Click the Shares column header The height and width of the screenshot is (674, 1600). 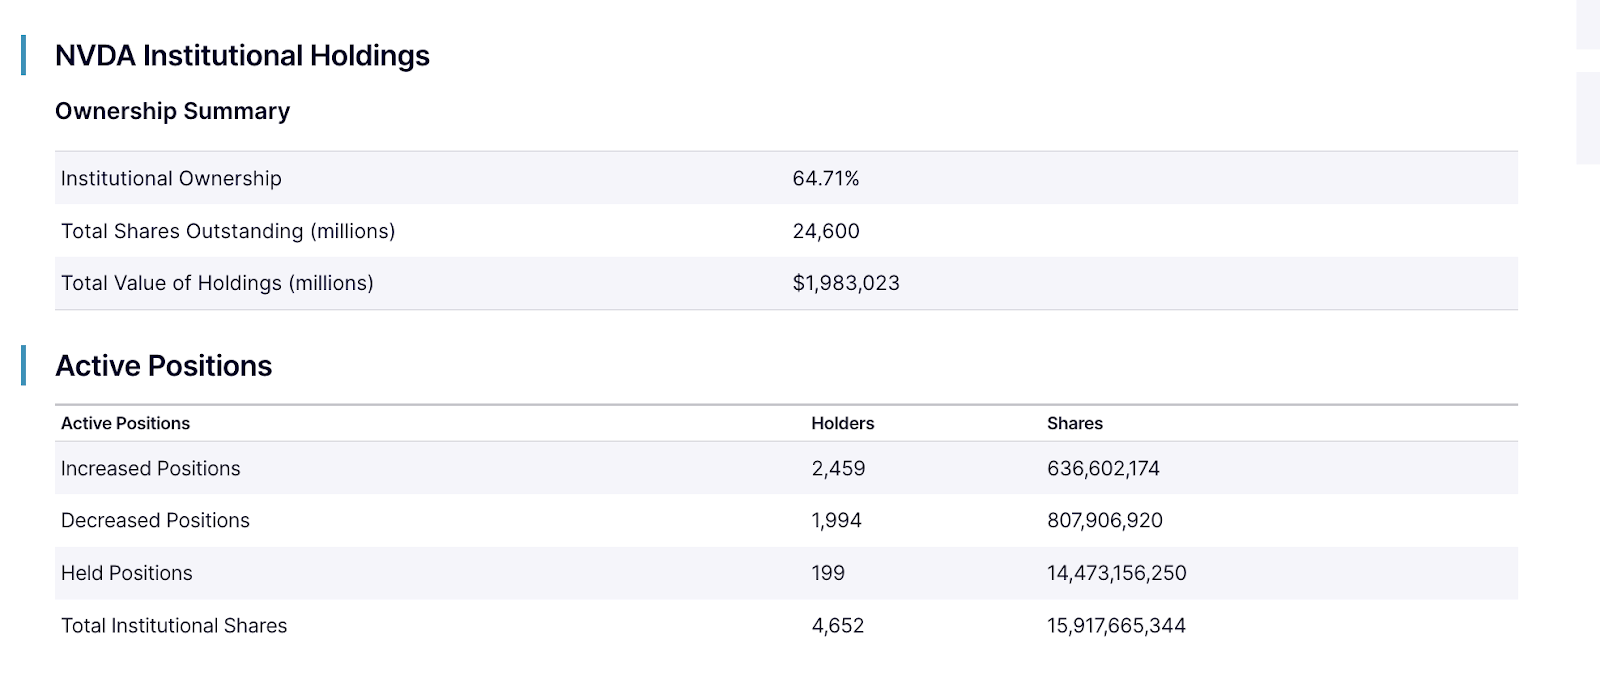(1074, 423)
